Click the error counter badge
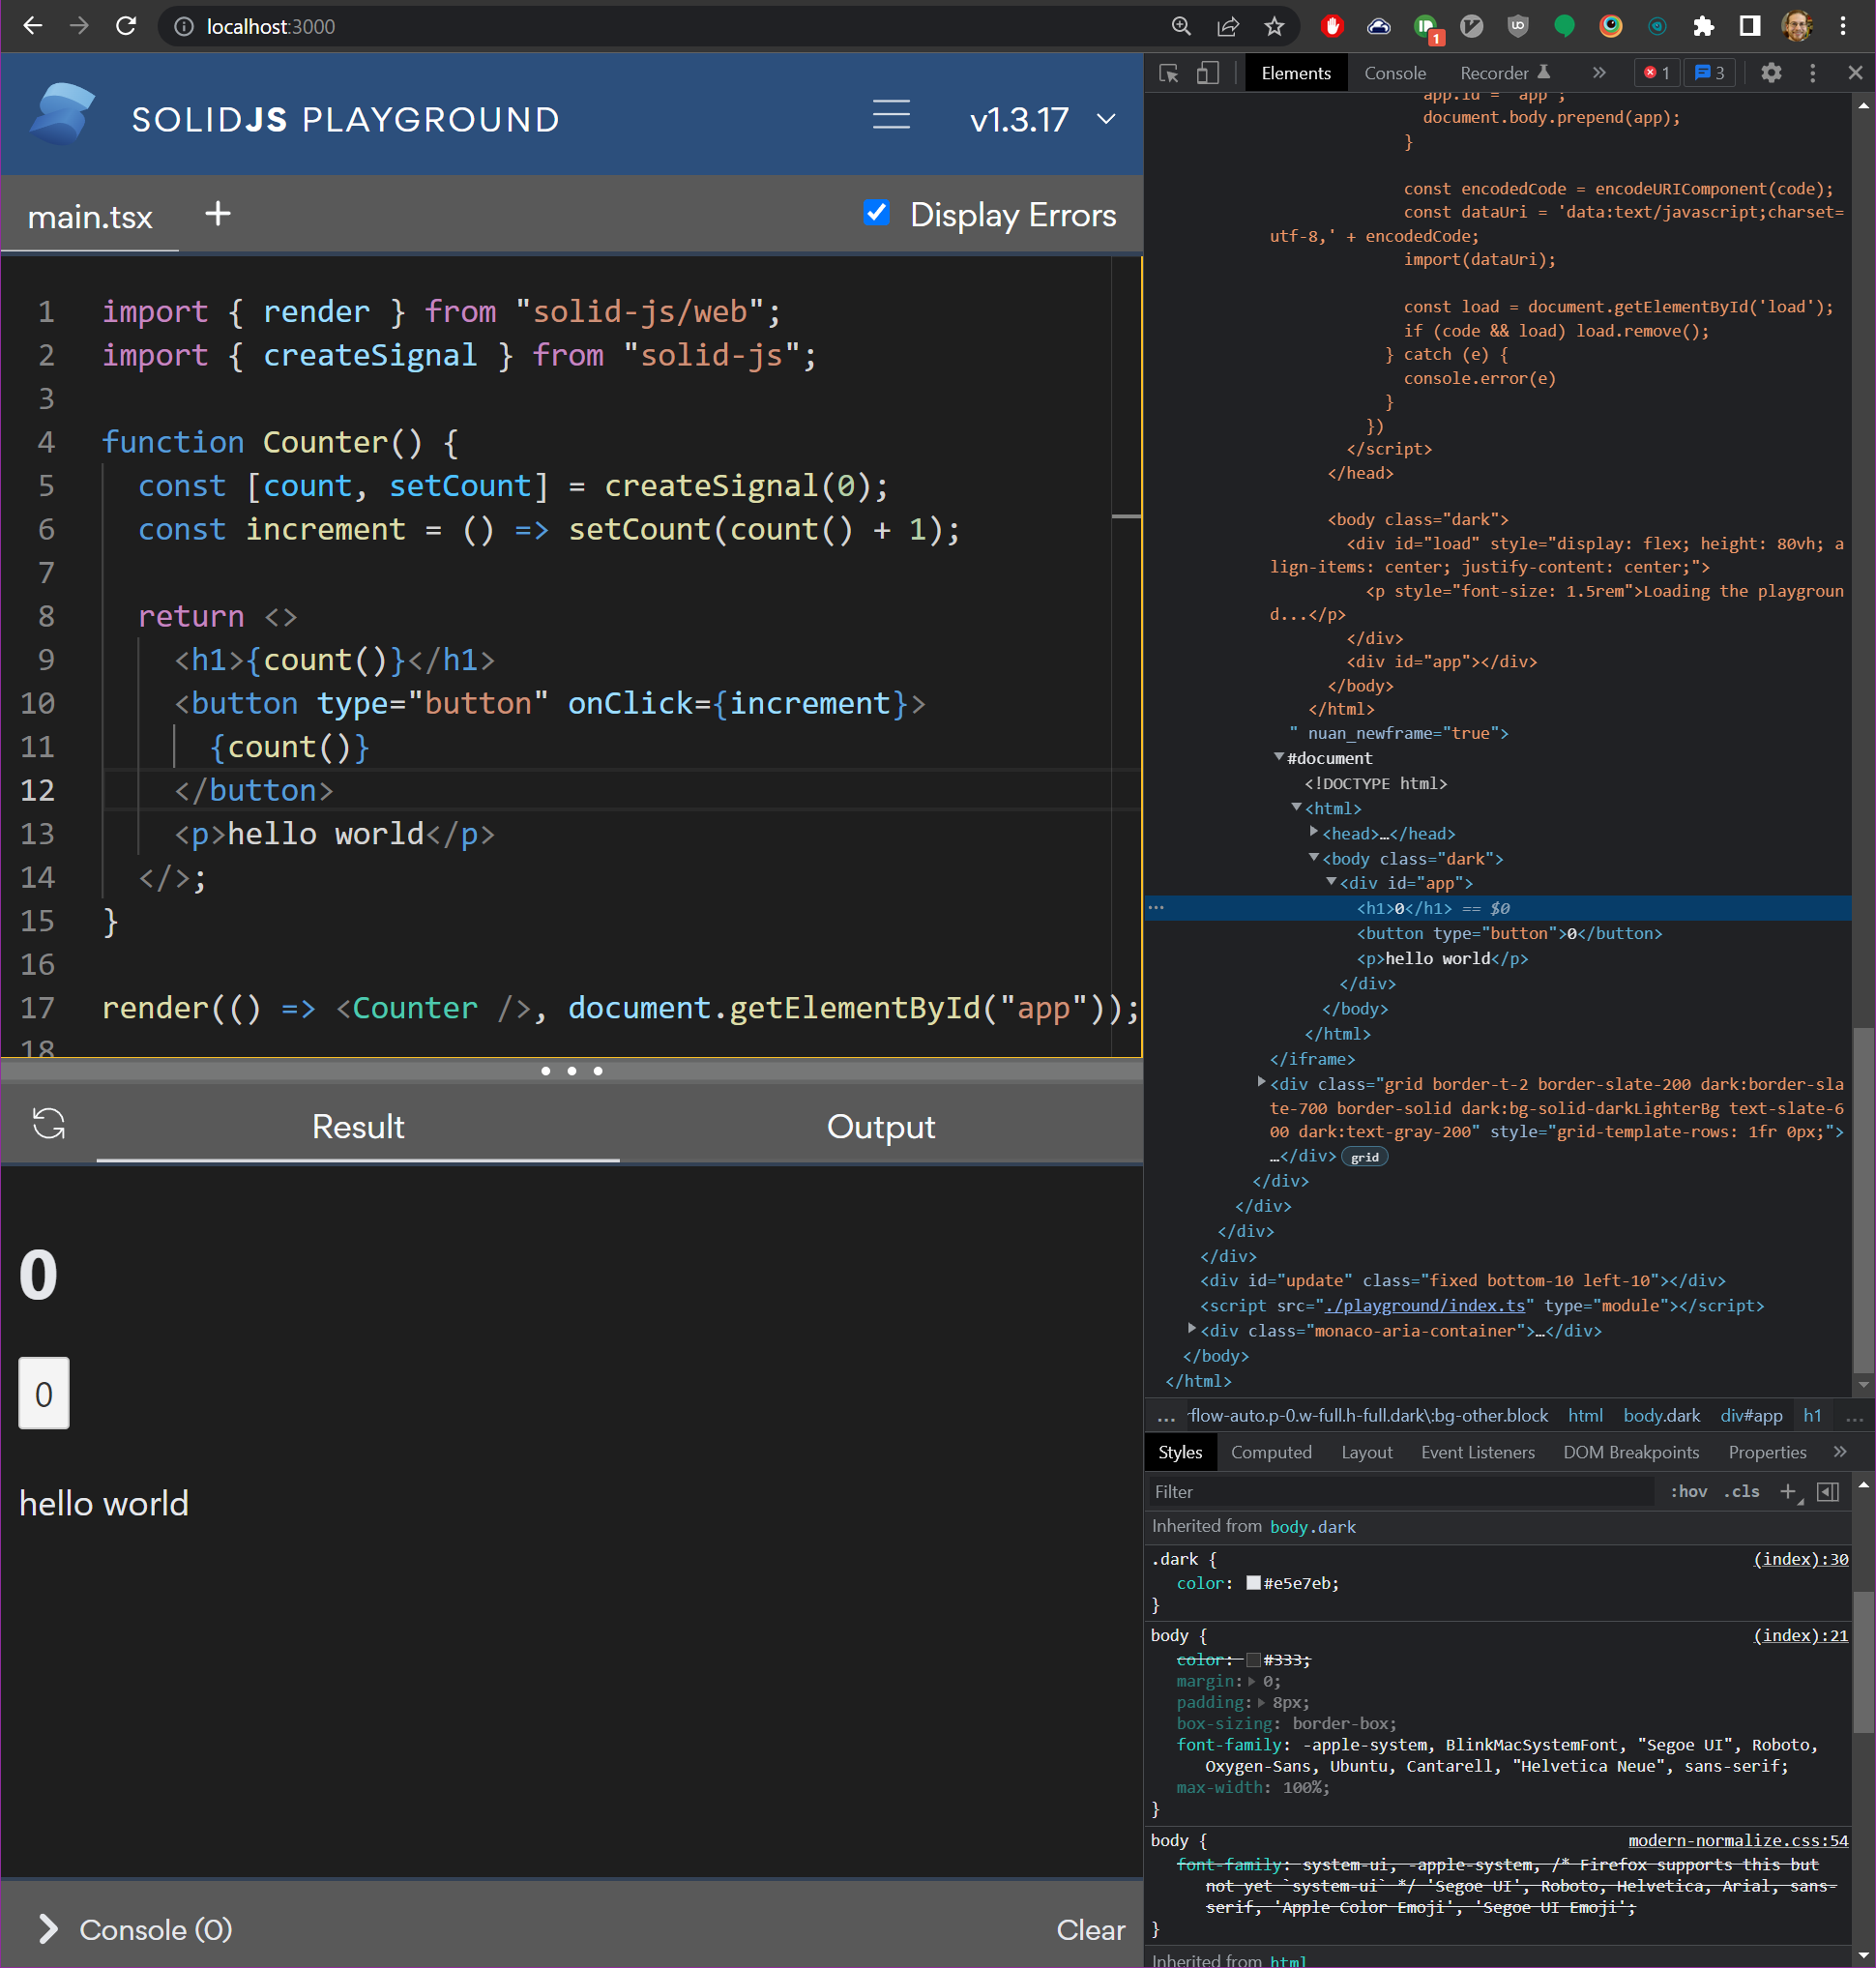The image size is (1876, 1968). tap(1656, 72)
